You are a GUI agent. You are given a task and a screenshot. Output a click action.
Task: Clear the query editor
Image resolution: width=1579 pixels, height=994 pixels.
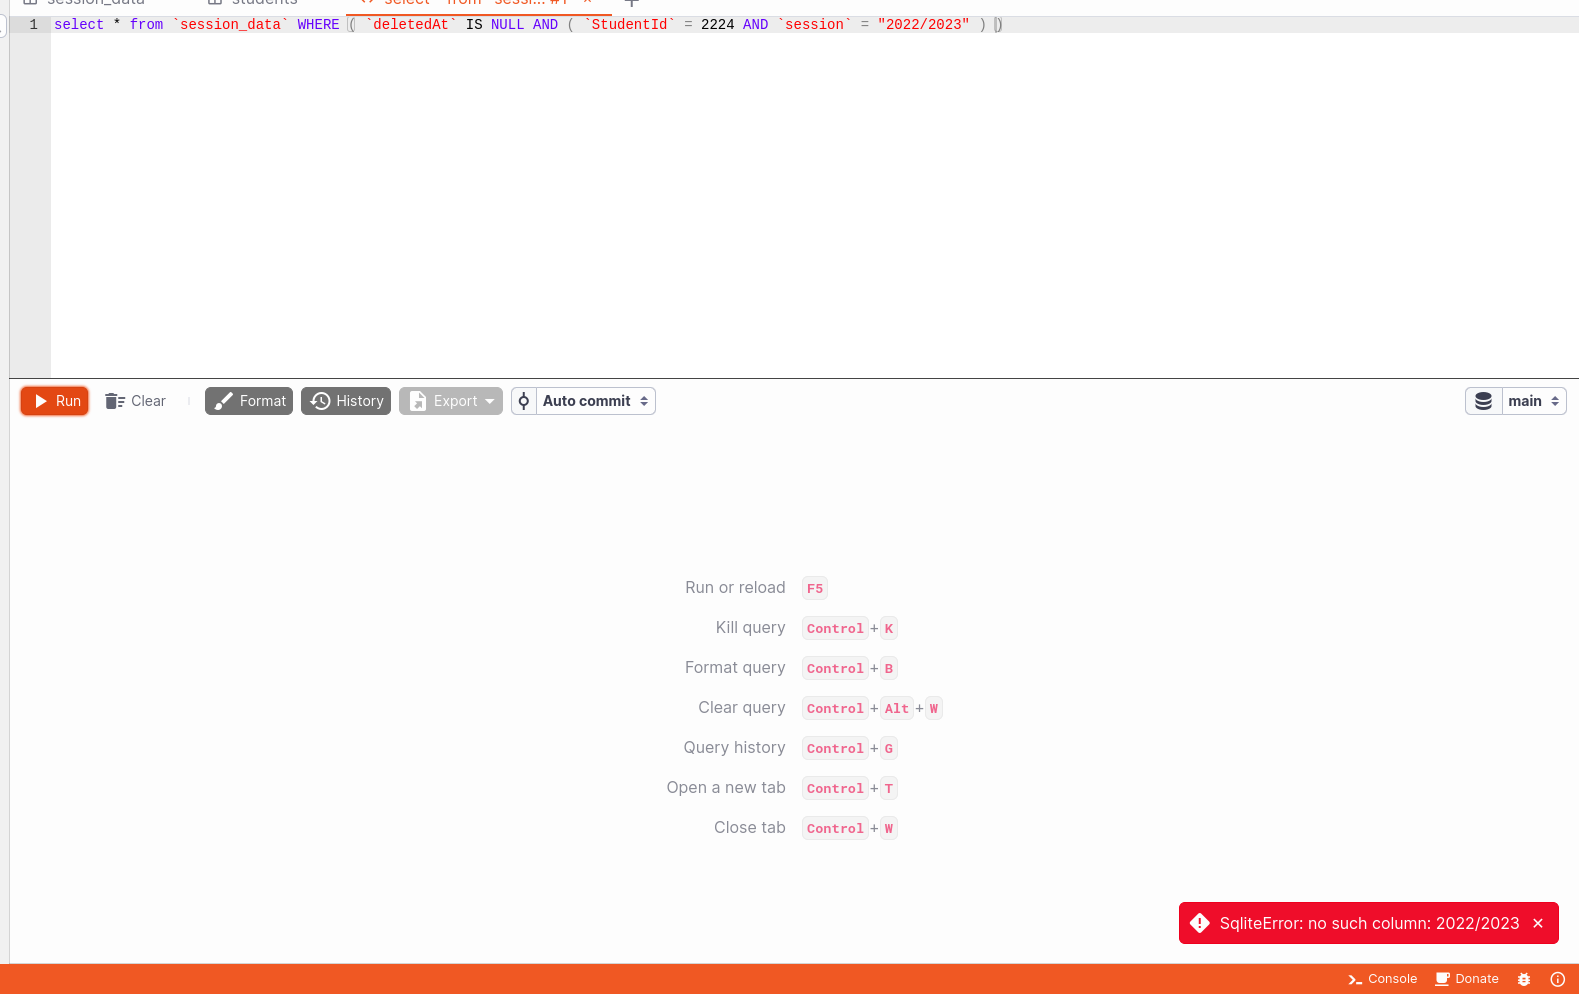pyautogui.click(x=136, y=401)
